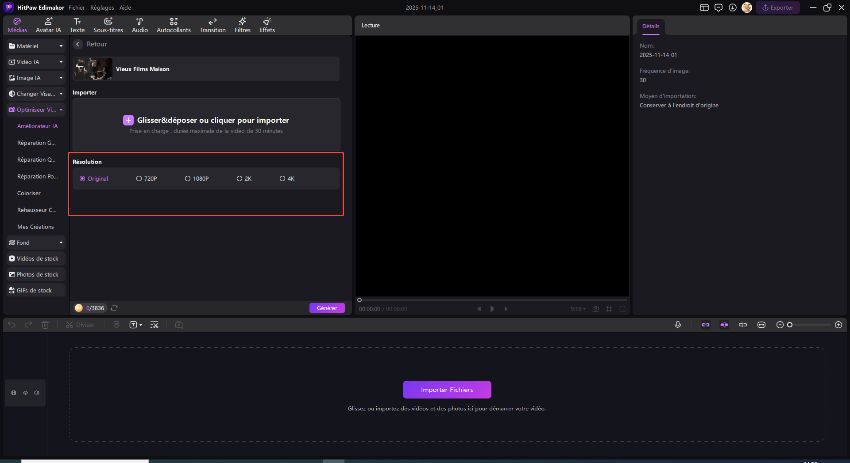
Task: Select Coloriser in sidebar
Action: point(29,193)
